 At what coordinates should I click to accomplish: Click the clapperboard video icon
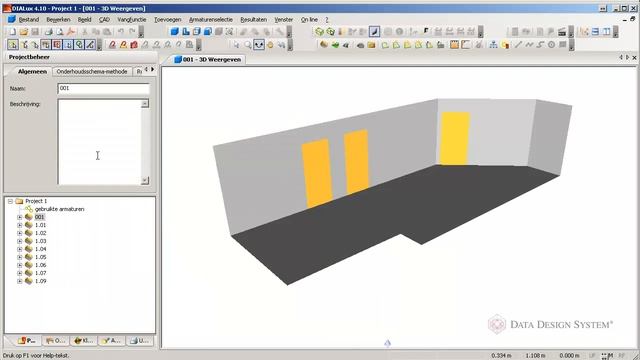click(562, 31)
